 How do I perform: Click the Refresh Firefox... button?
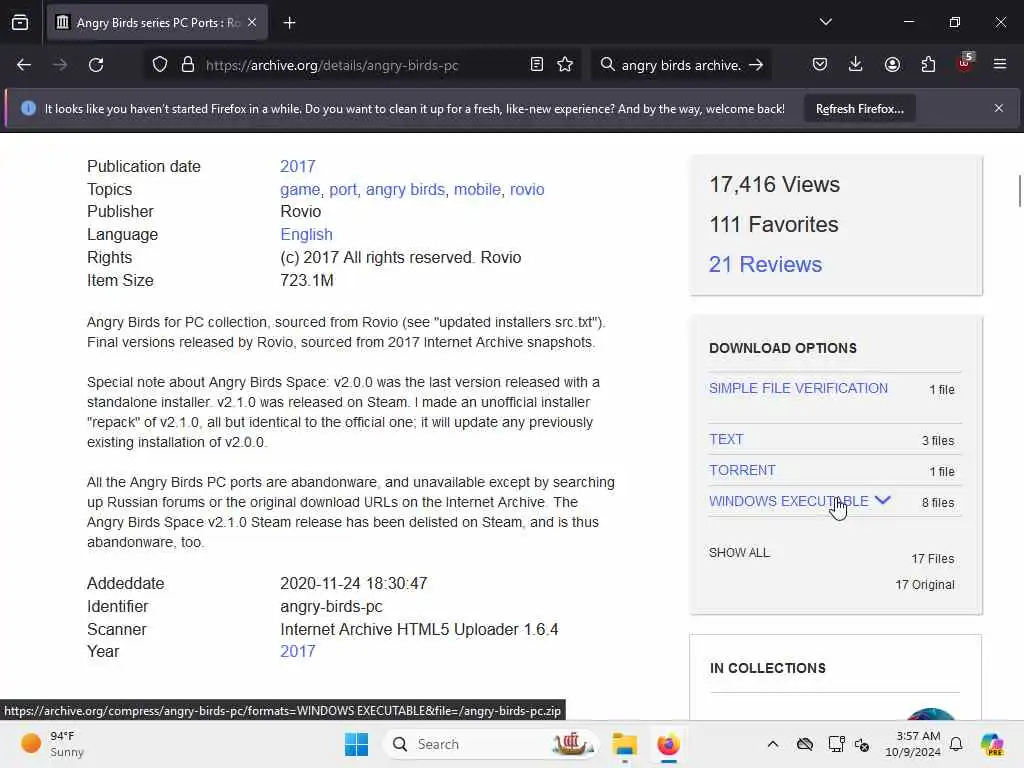click(859, 109)
